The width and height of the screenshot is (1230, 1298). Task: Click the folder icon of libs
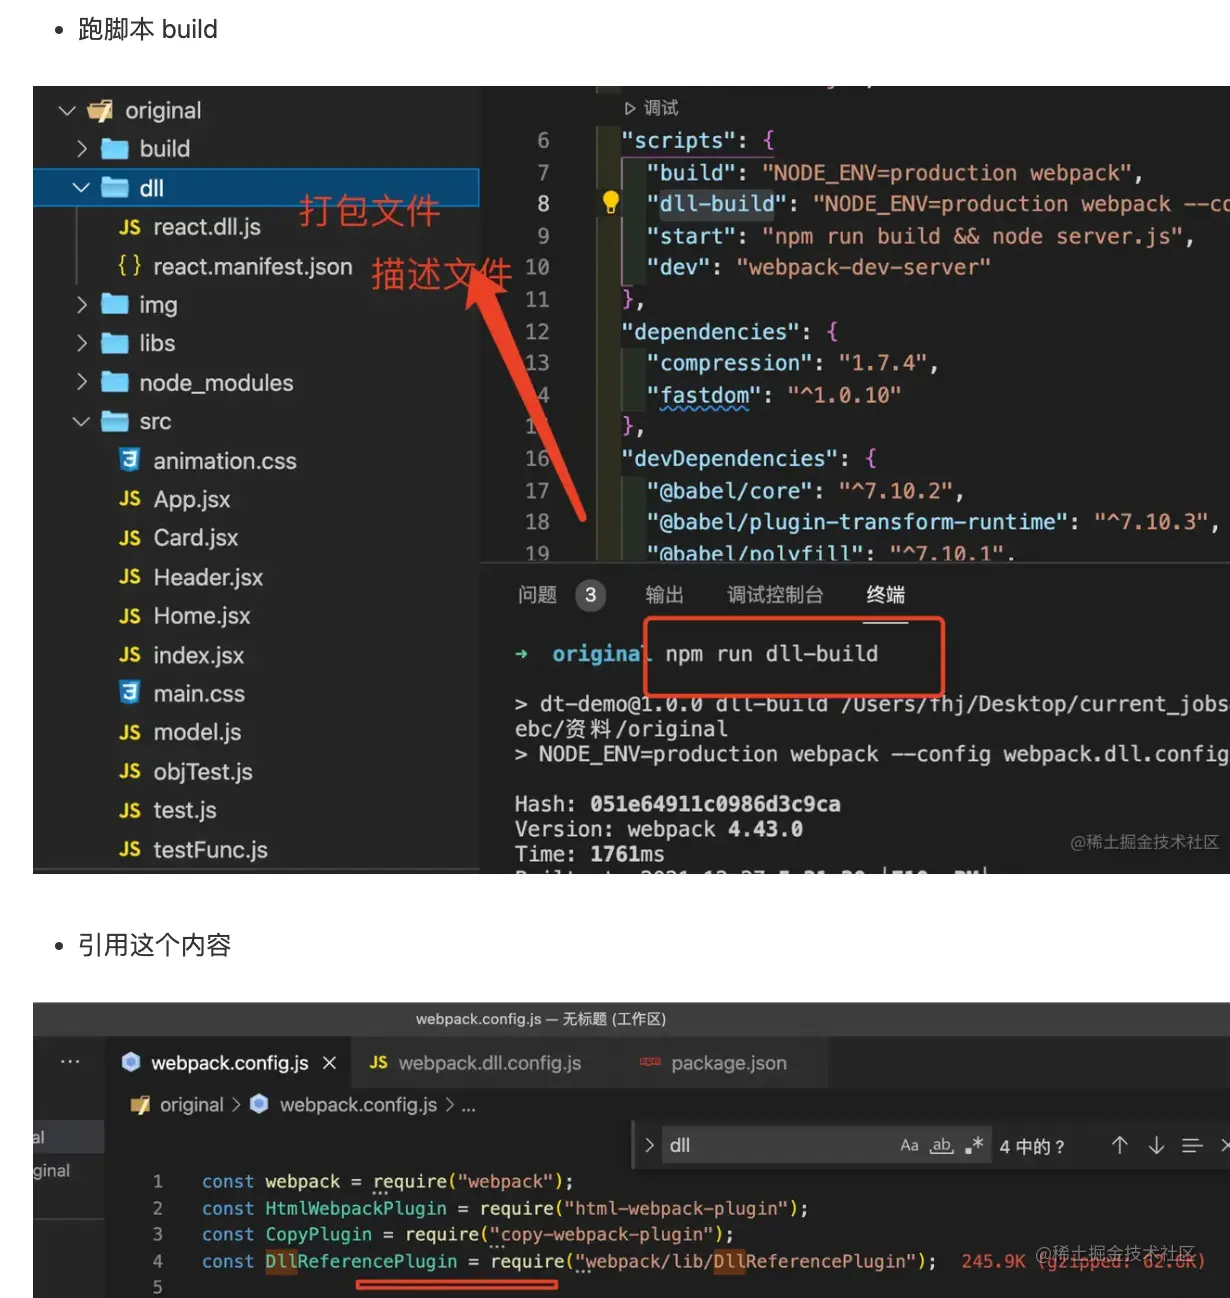point(115,343)
